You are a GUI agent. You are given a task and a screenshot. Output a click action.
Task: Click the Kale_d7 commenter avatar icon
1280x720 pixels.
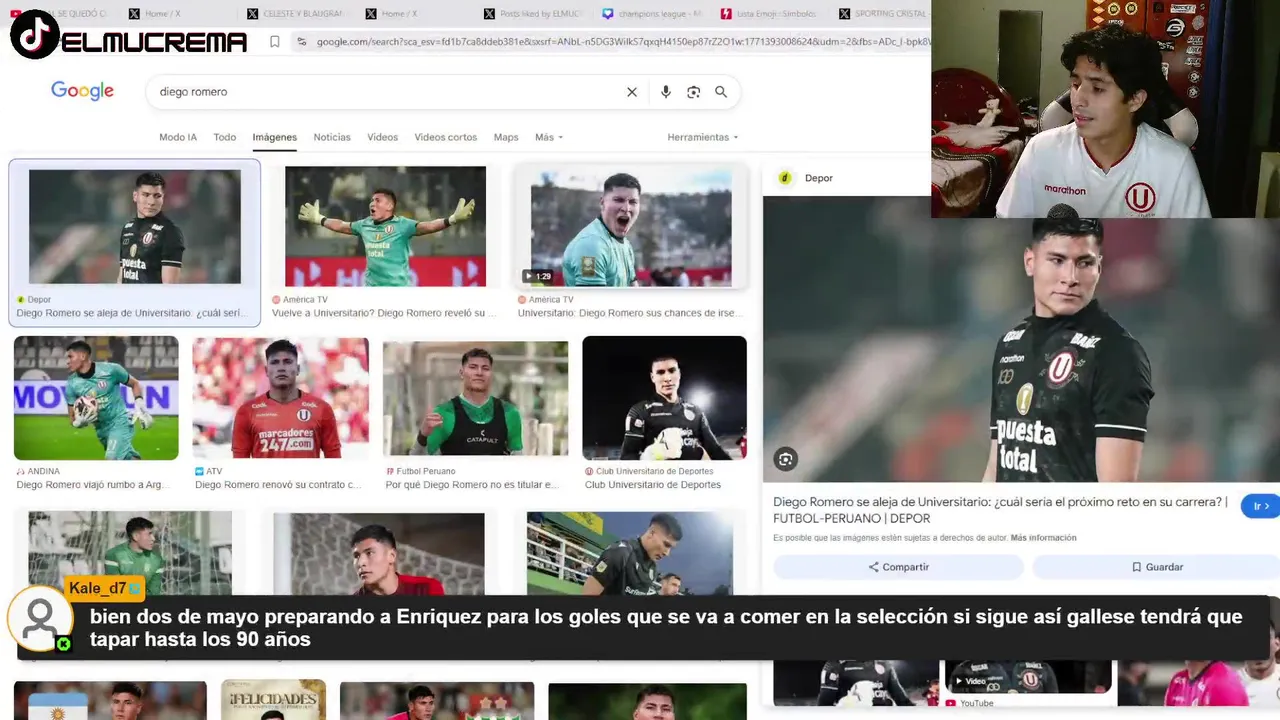pyautogui.click(x=40, y=620)
